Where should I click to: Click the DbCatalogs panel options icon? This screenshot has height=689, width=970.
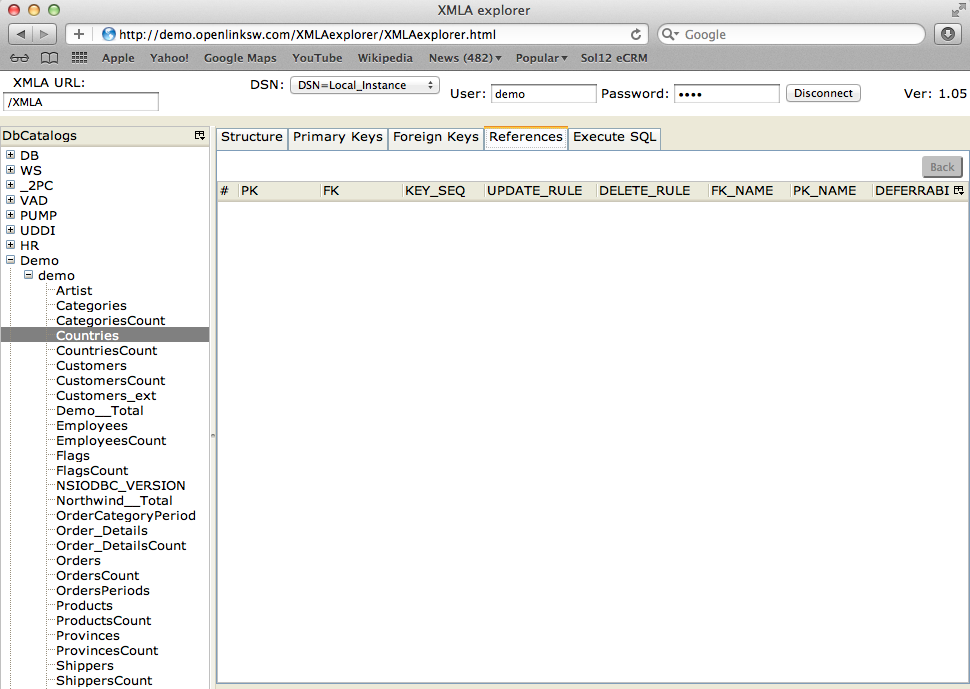tap(200, 135)
